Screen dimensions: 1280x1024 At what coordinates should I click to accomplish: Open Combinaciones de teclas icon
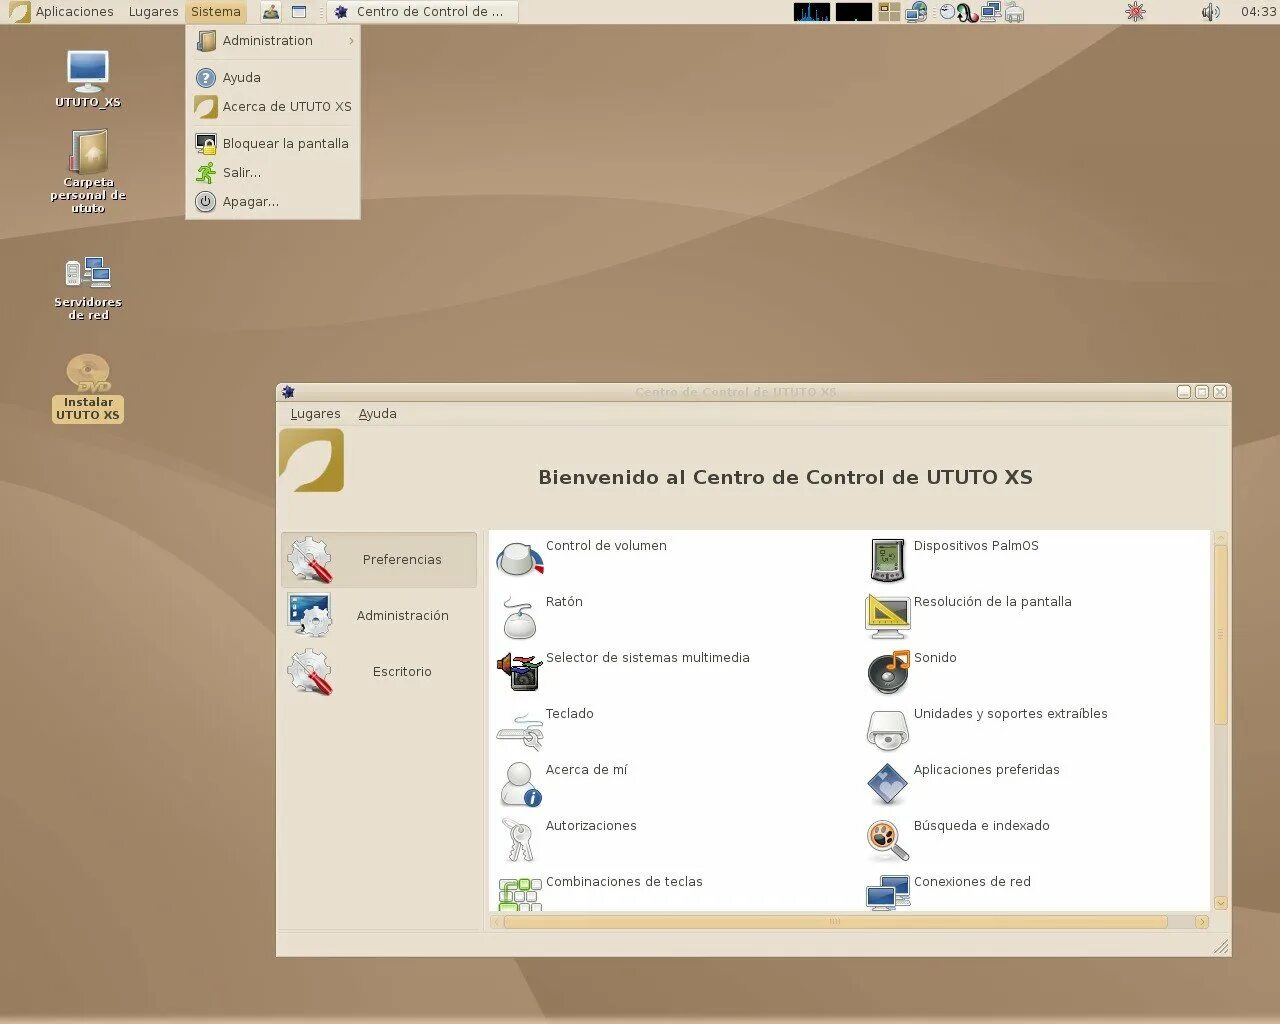click(x=520, y=894)
